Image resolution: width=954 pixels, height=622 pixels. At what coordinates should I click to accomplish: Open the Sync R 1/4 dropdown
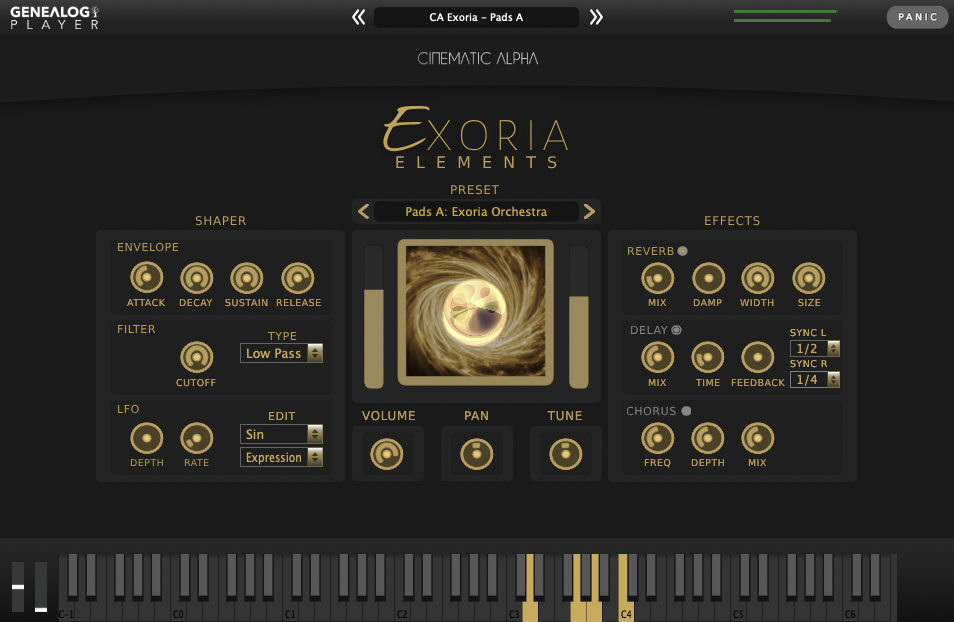[815, 380]
